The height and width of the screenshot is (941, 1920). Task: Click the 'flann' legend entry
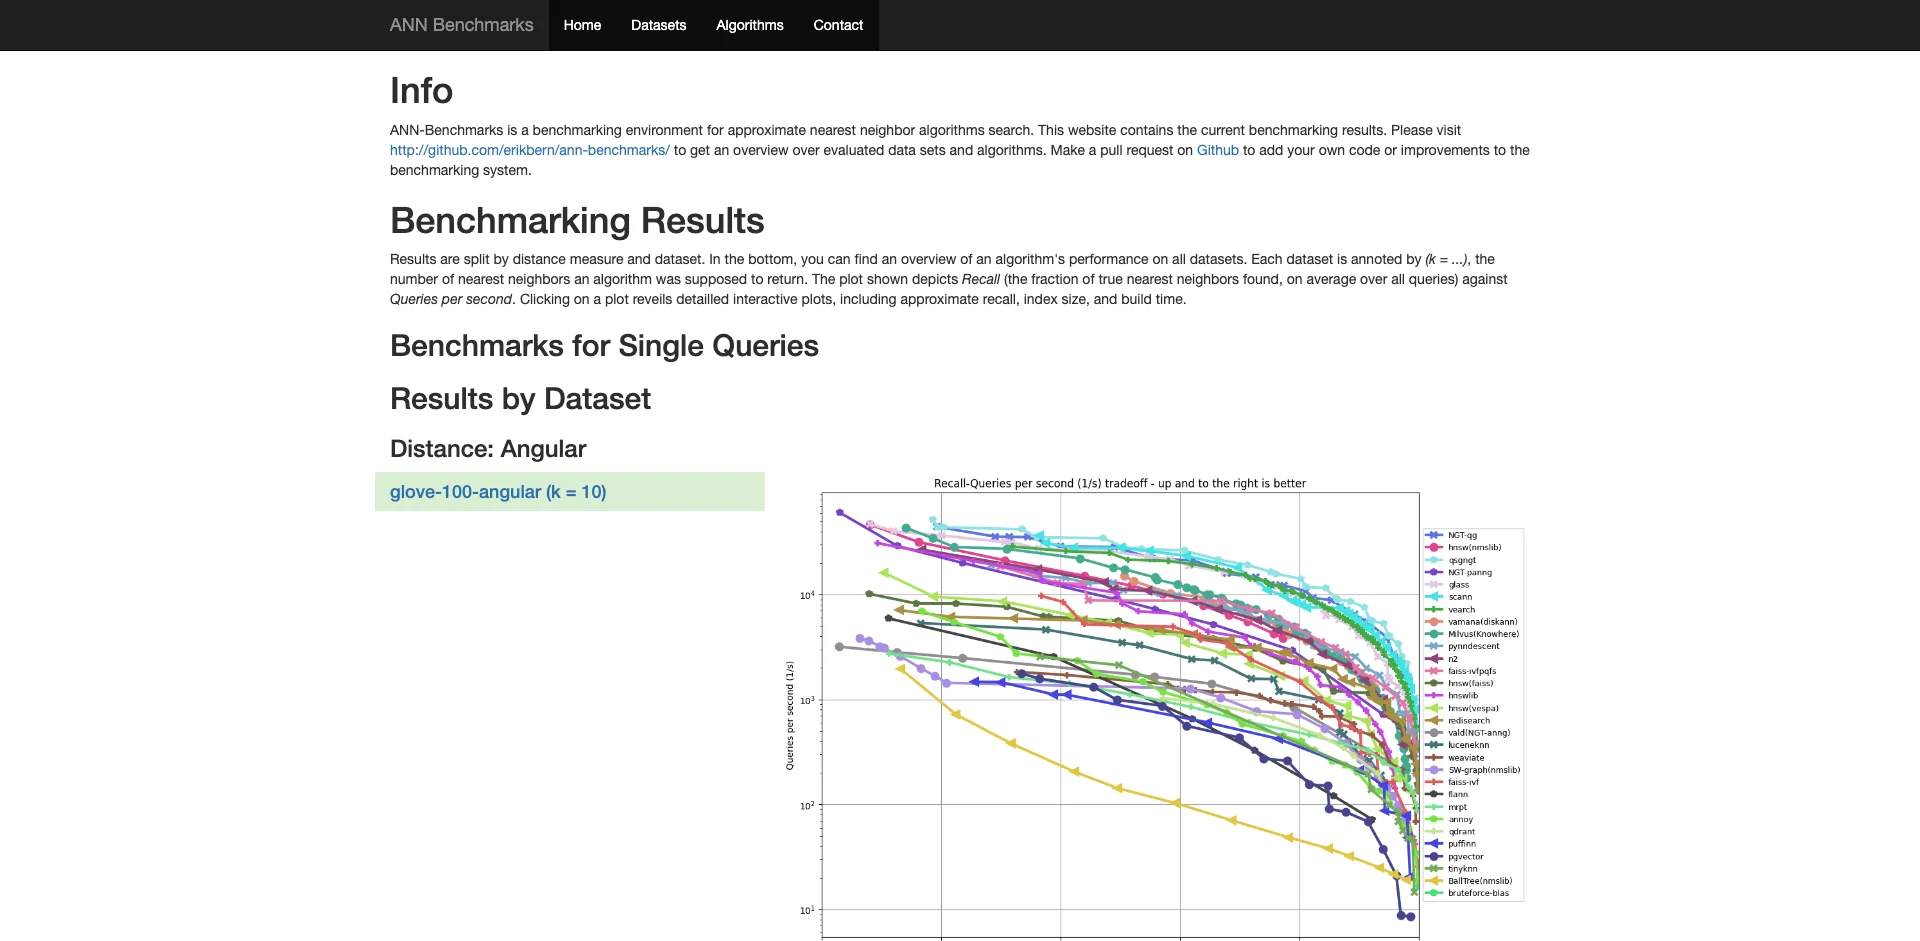(x=1458, y=795)
